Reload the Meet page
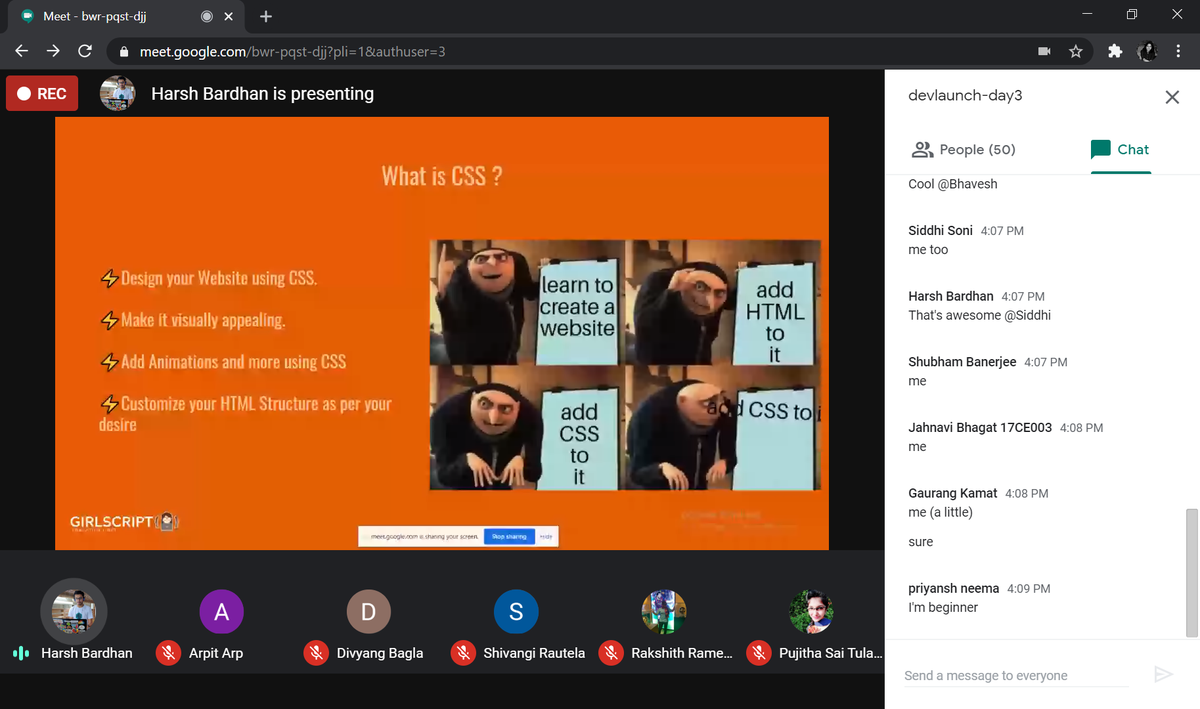 coord(85,51)
